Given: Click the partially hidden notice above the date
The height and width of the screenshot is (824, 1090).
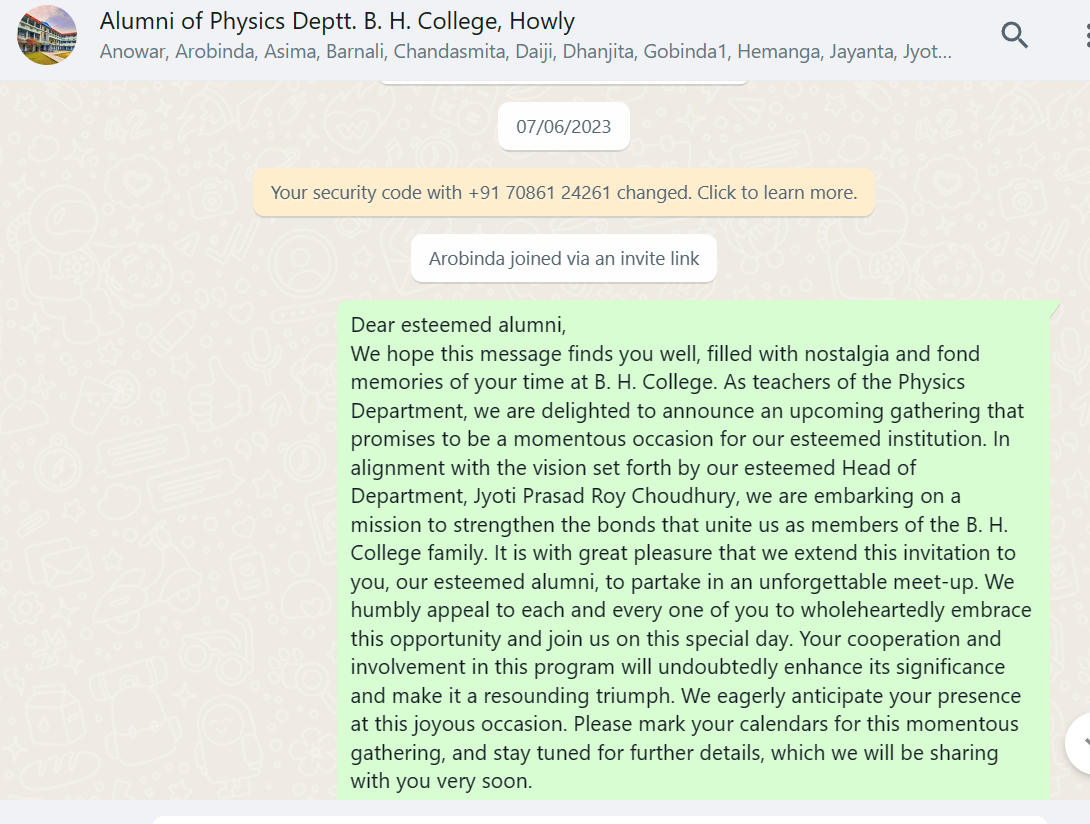Looking at the screenshot, I should pos(563,80).
